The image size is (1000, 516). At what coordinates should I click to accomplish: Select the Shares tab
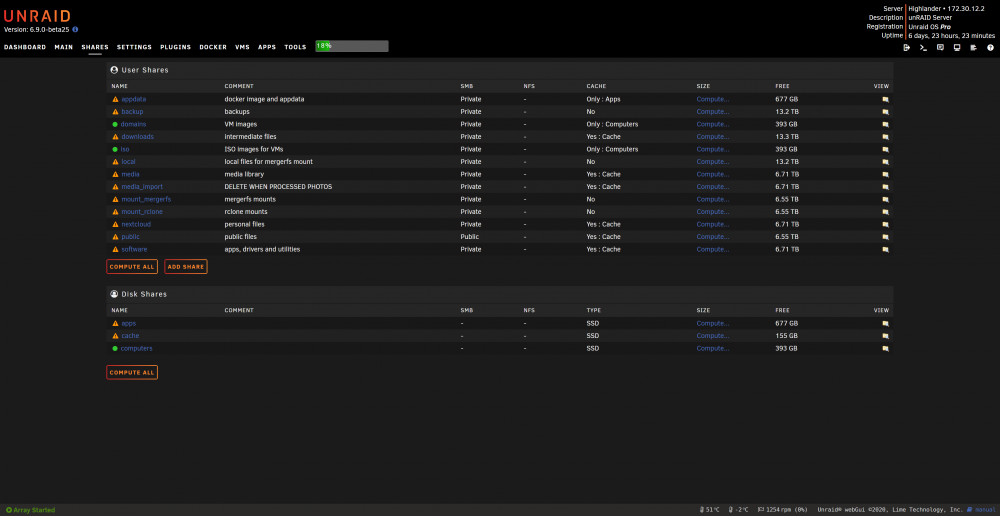click(x=95, y=47)
